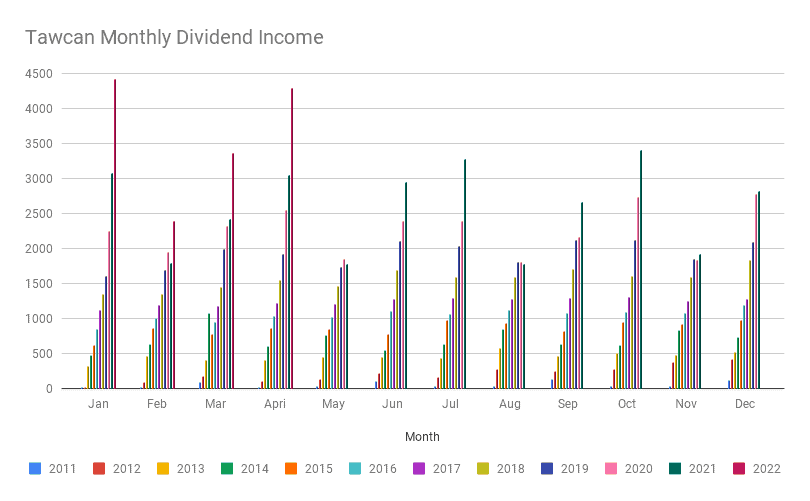Click the tallest Oct bar for 2021
This screenshot has width=810, height=501.
click(x=641, y=270)
